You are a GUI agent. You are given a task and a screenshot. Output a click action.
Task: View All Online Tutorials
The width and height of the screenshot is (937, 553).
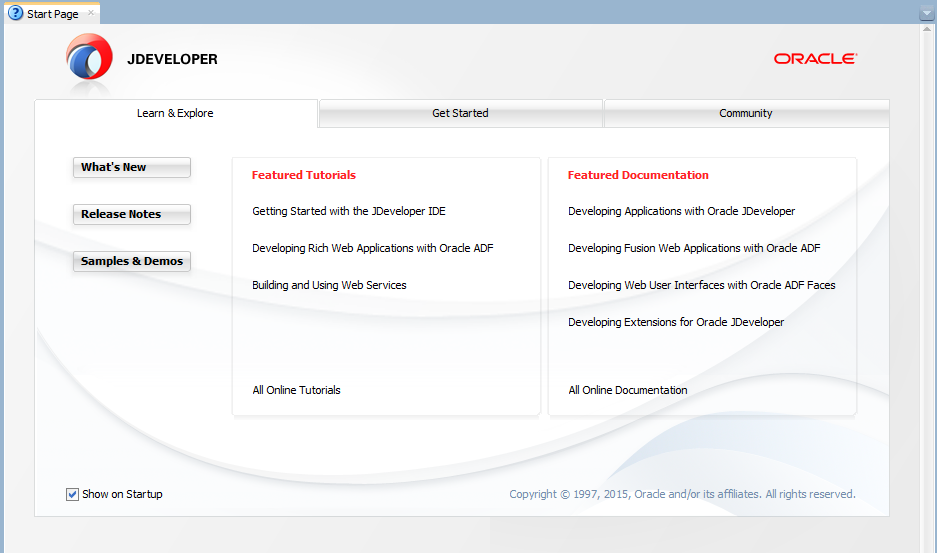pyautogui.click(x=296, y=390)
